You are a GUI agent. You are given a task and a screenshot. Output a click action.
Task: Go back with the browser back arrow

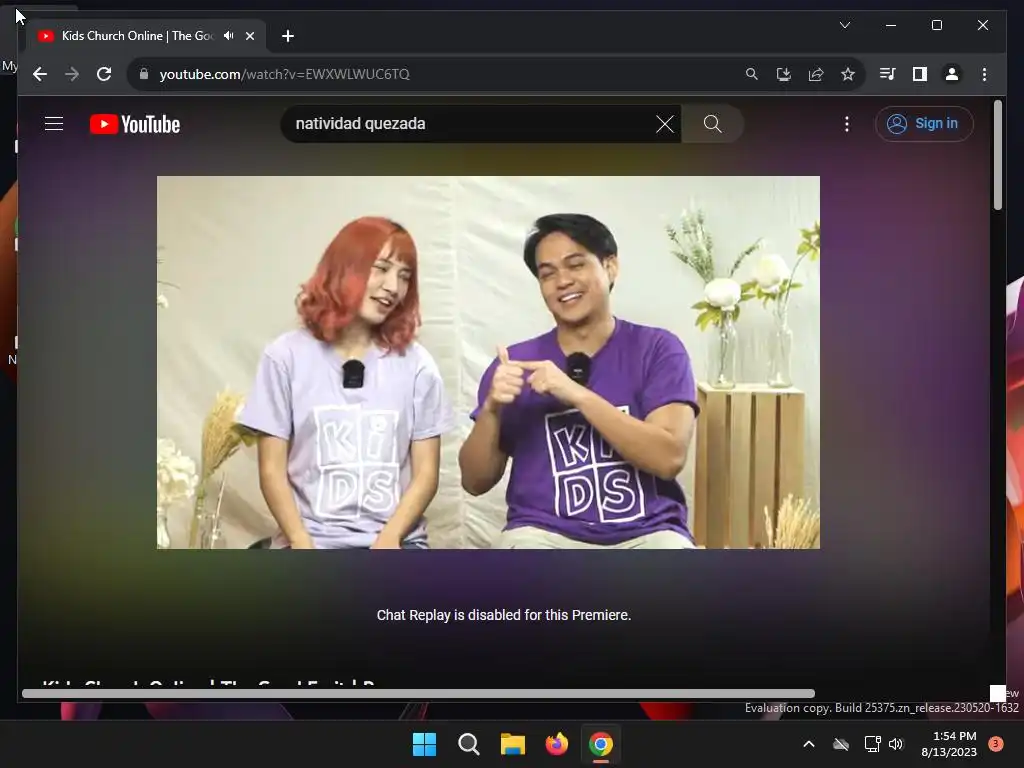click(x=40, y=74)
